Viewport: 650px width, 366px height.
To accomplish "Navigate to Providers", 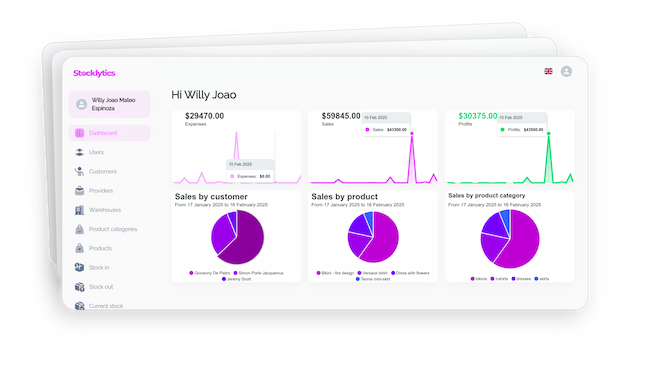I will [101, 191].
